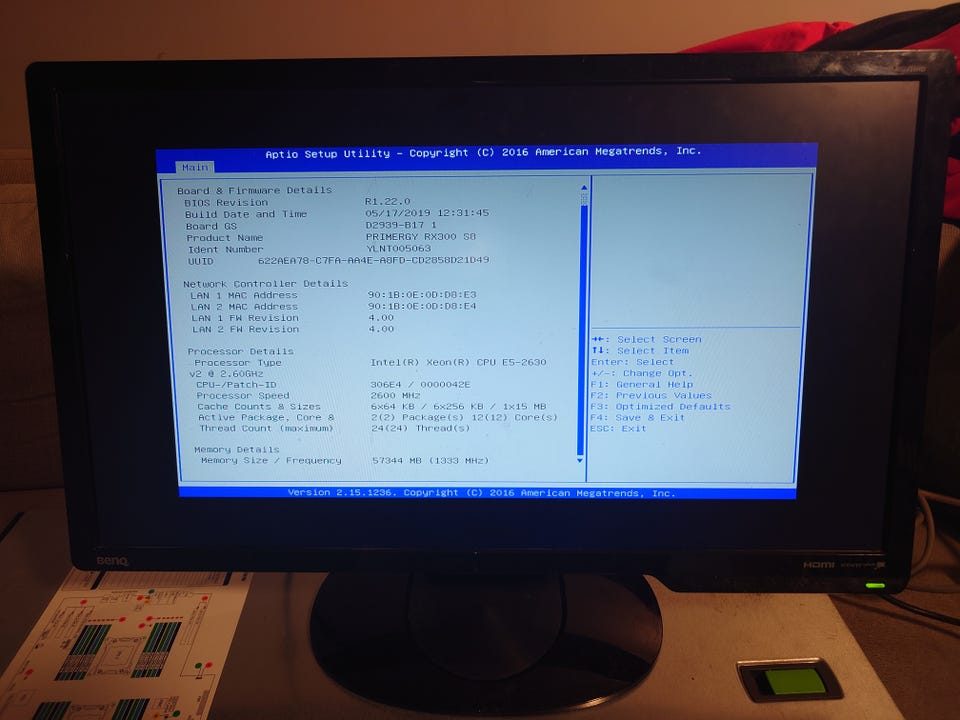The width and height of the screenshot is (960, 720).
Task: Click the F2: Previous Values hint
Action: tap(651, 396)
